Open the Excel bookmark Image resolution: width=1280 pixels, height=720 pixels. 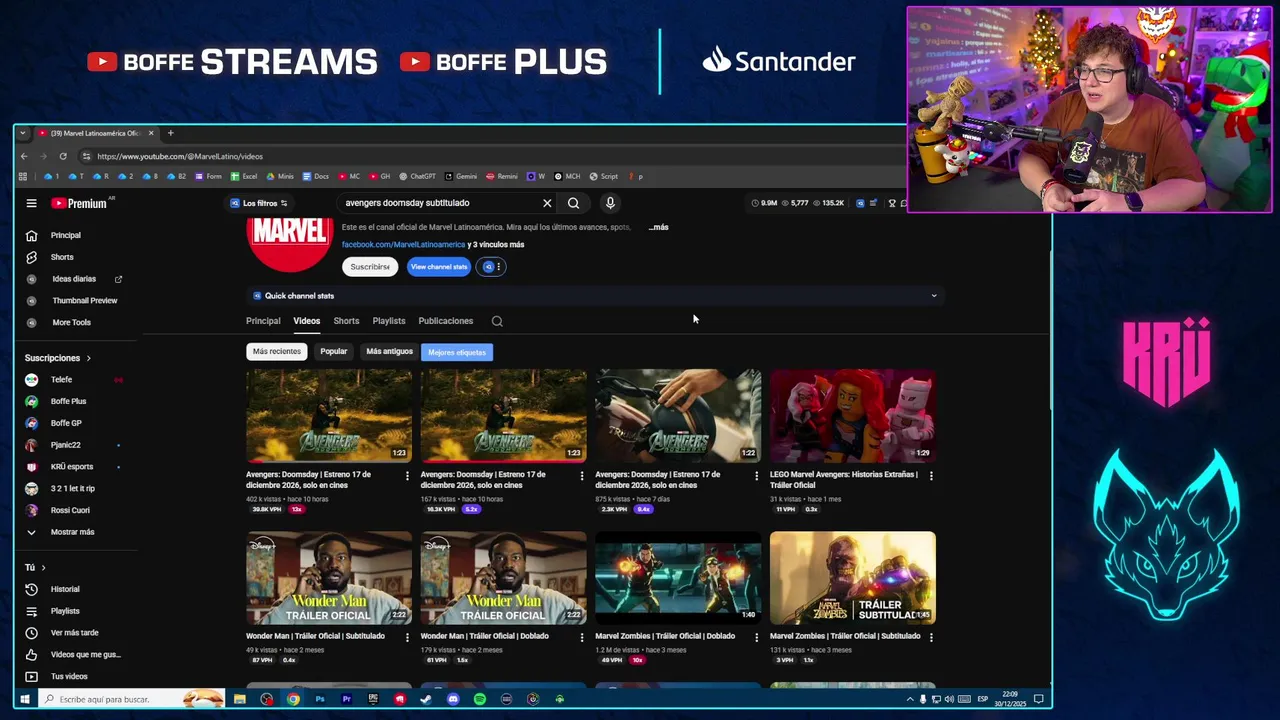point(245,176)
